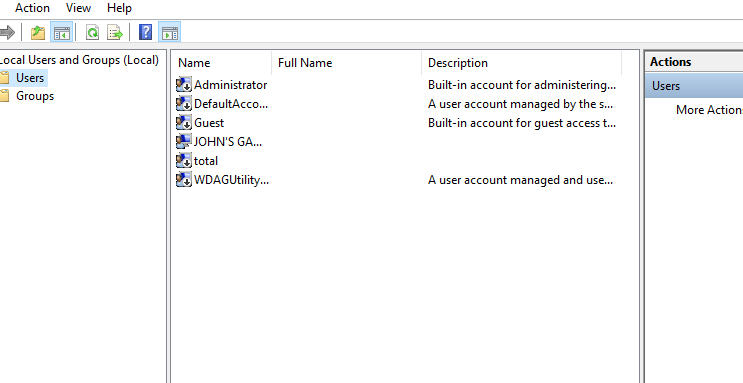Viewport: 743px width, 383px height.
Task: Click the Export List toolbar icon
Action: [x=115, y=33]
